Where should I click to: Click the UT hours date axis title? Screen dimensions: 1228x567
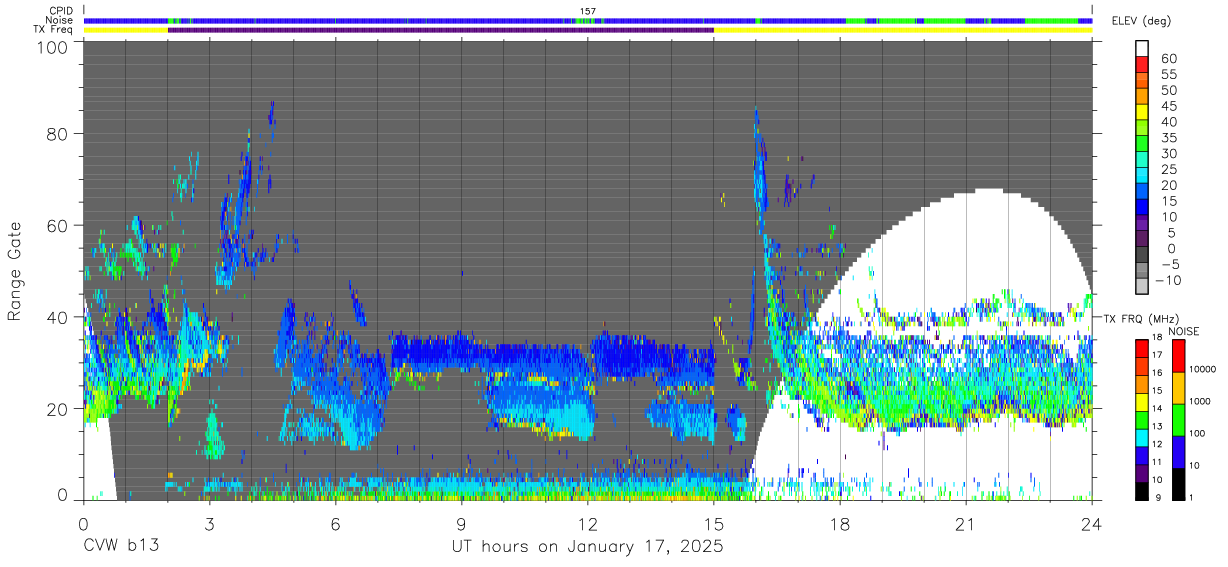[x=588, y=547]
